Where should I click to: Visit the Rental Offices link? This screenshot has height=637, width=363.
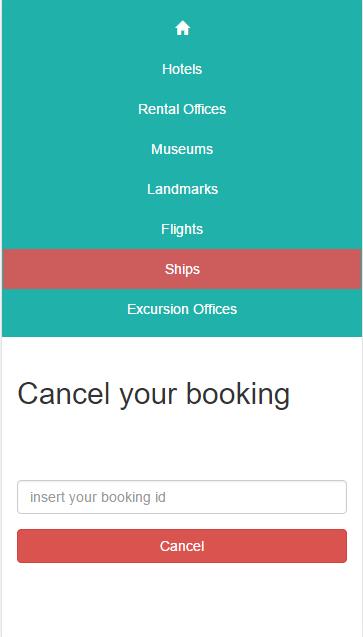pos(182,109)
